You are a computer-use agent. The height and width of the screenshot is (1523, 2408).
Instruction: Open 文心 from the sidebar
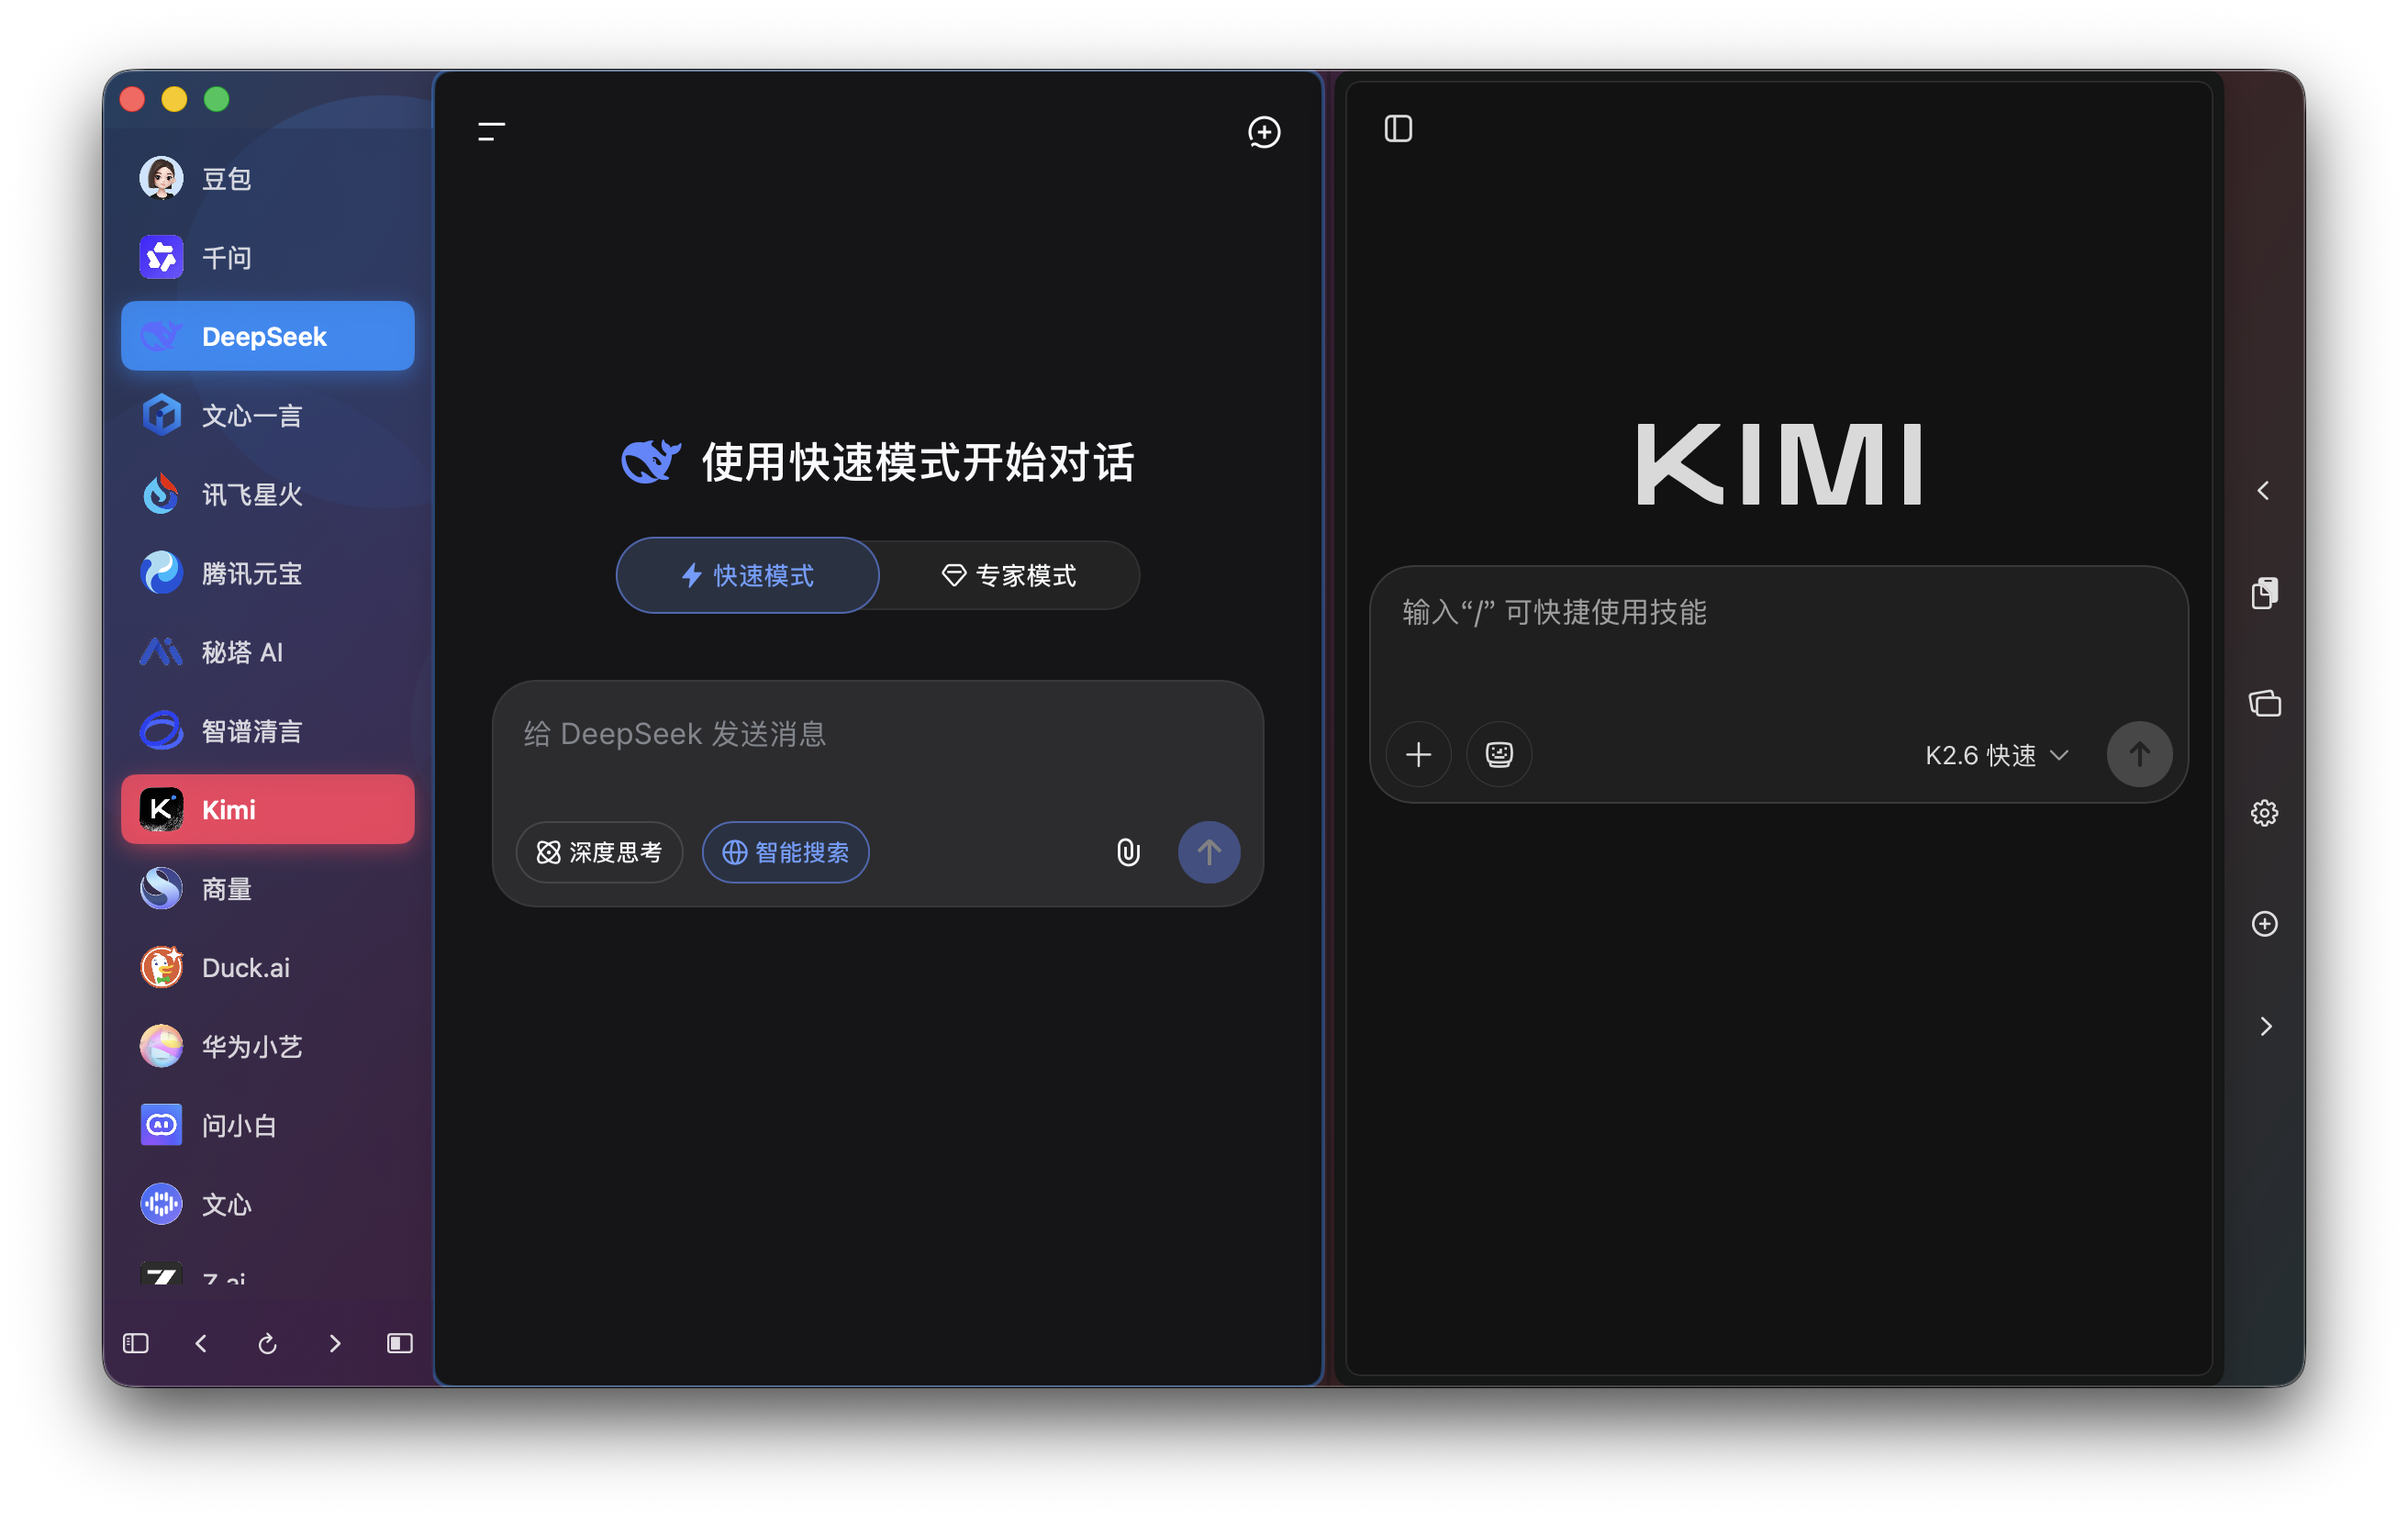click(x=267, y=1204)
